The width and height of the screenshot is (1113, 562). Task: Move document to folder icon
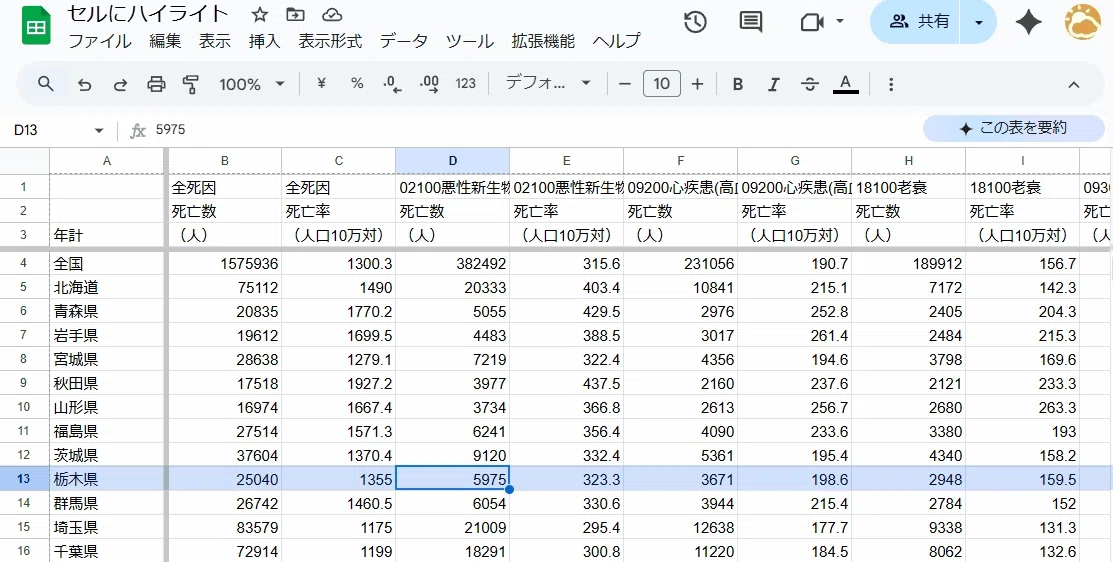click(x=295, y=14)
